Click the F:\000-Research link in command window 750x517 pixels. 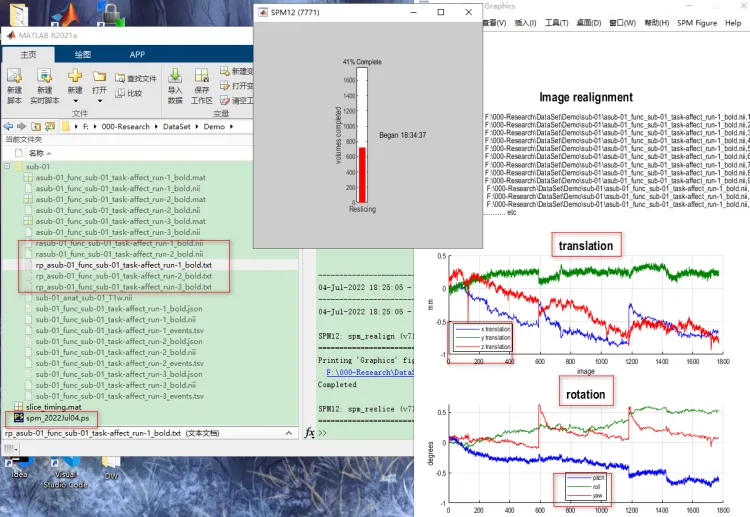coord(370,372)
